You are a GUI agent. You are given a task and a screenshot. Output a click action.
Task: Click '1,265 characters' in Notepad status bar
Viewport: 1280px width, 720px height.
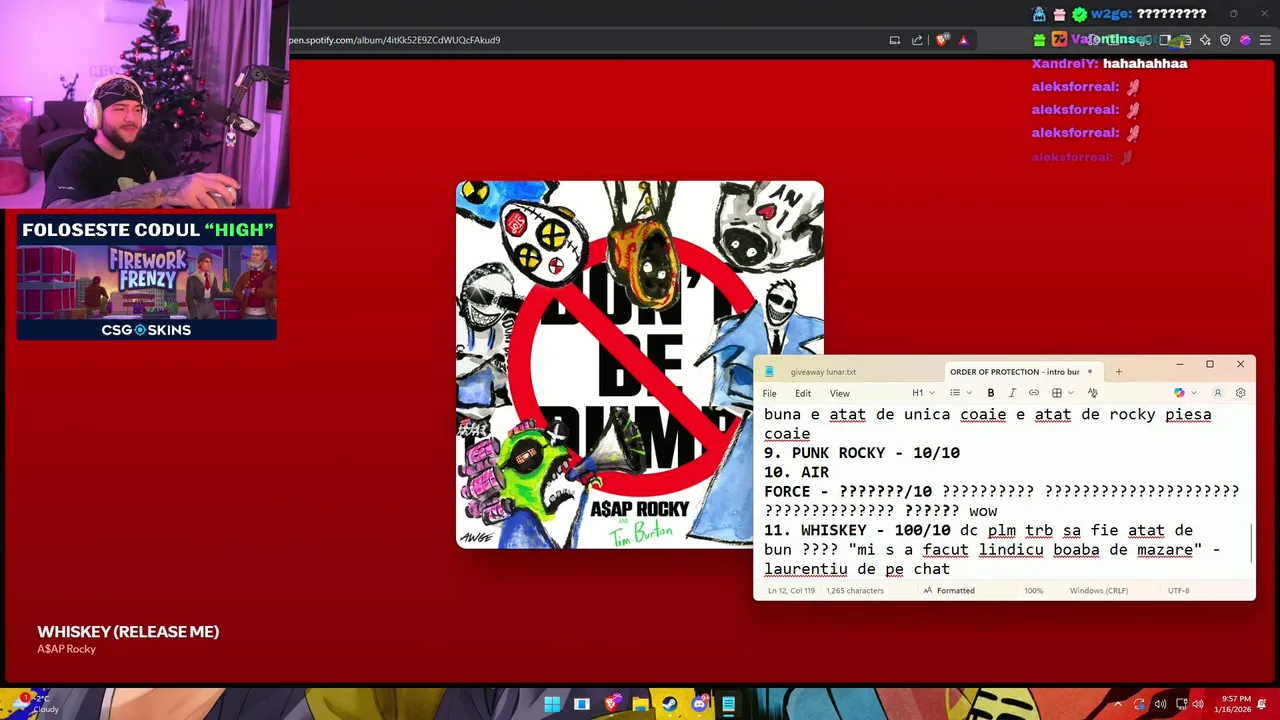855,591
